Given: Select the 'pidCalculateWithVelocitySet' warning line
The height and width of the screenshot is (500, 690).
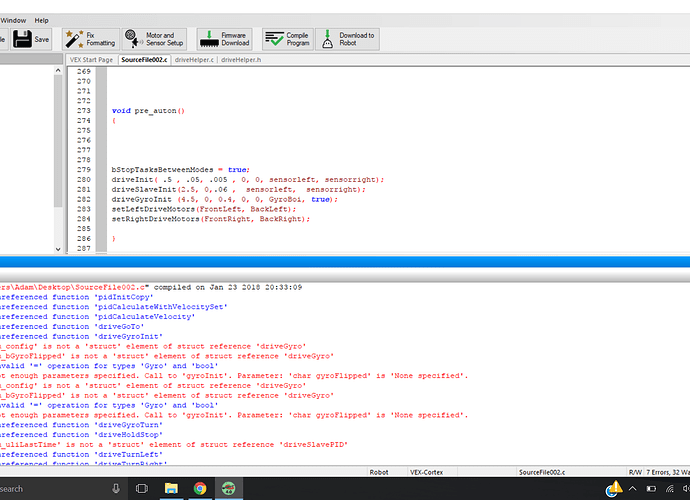Looking at the screenshot, I should coord(114,307).
